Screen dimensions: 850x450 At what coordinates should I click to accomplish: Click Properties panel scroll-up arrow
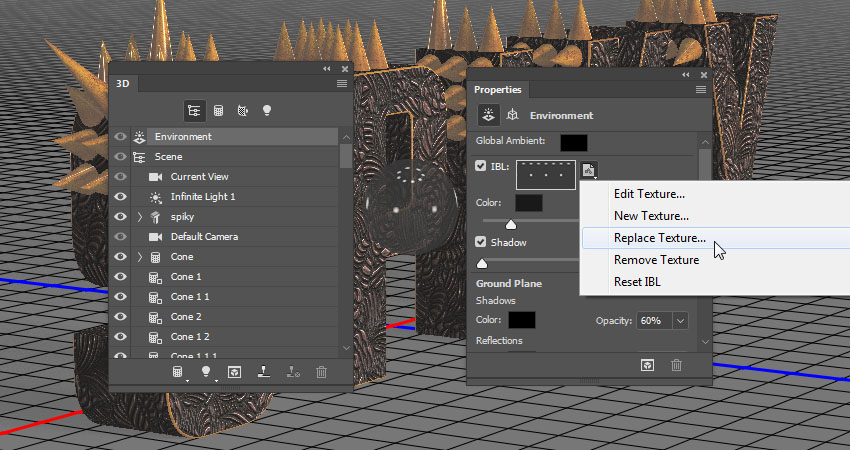(705, 142)
